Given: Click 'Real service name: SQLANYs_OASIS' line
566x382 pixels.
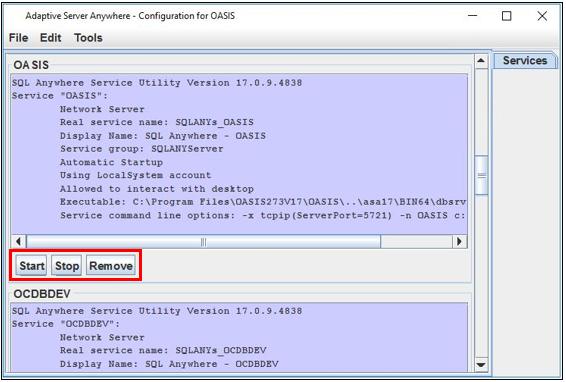Looking at the screenshot, I should pyautogui.click(x=157, y=122).
